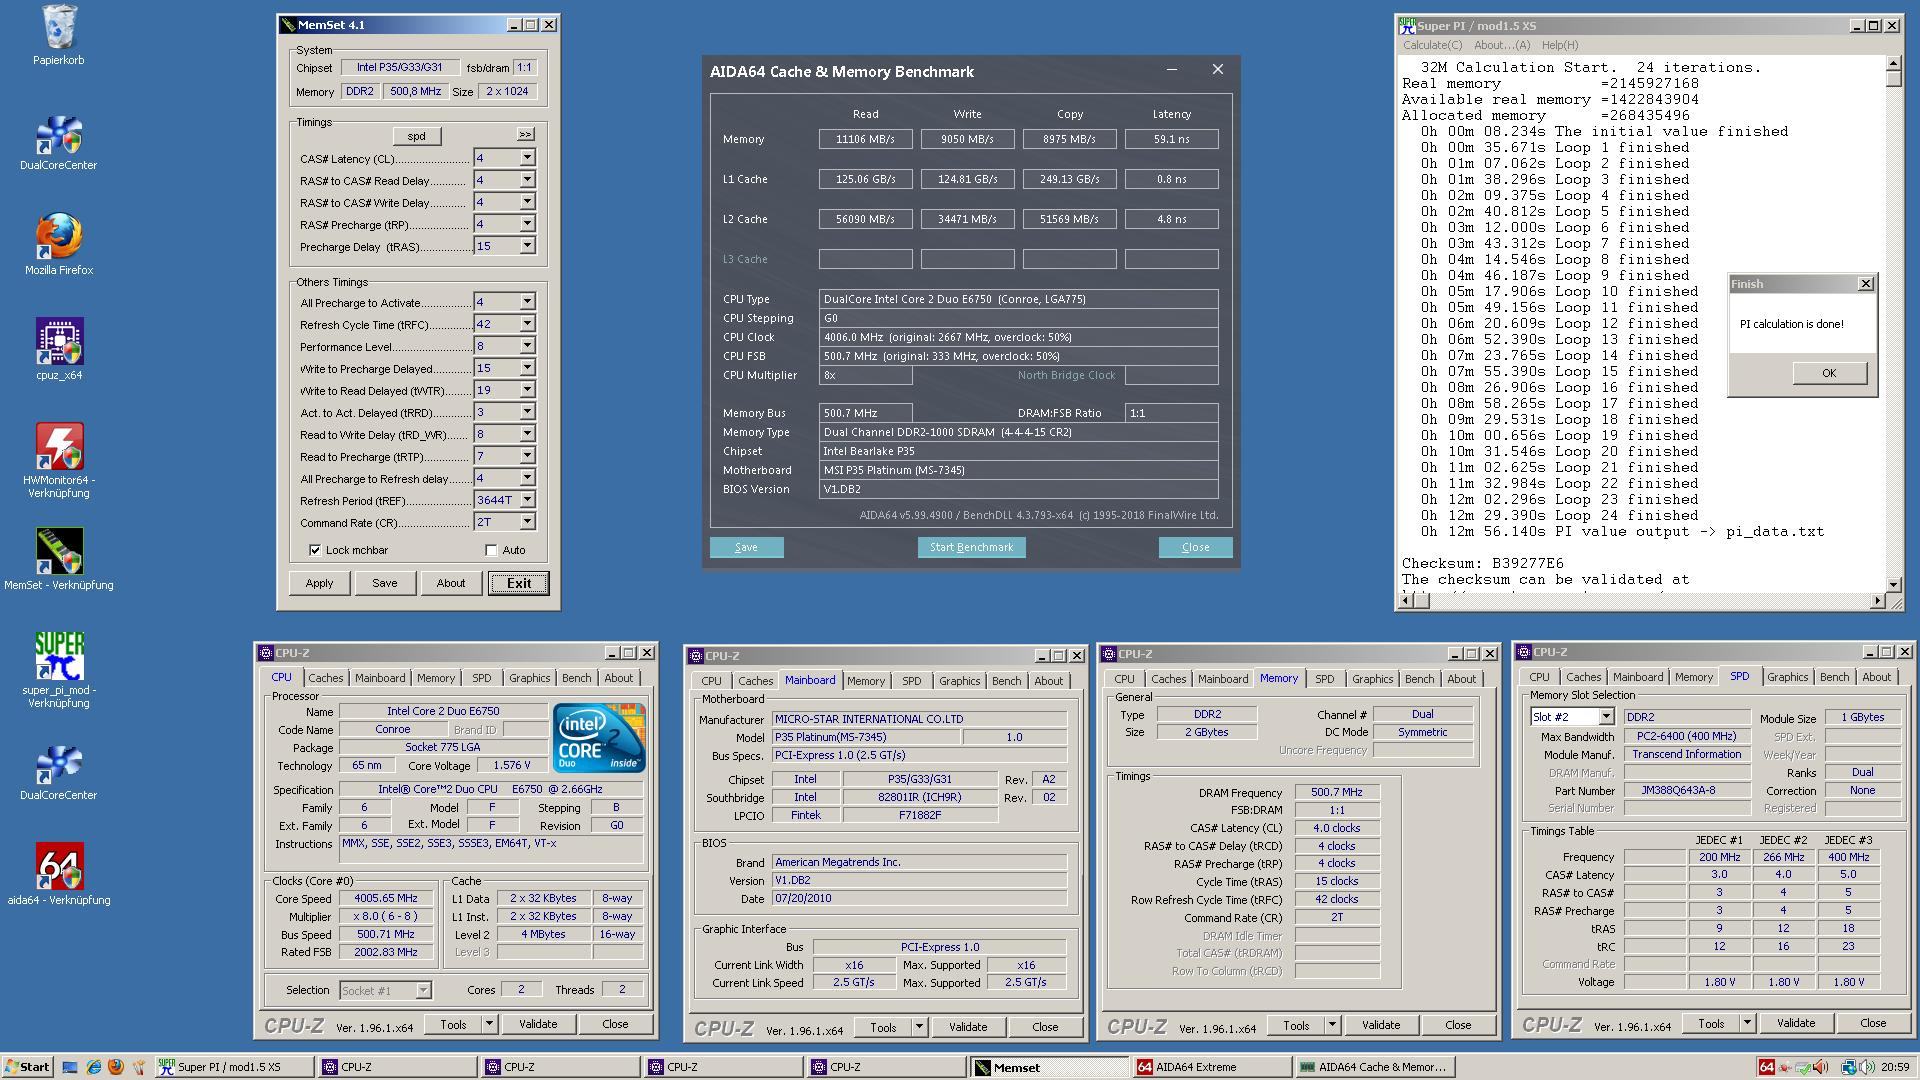Screen dimensions: 1920x1080
Task: Open the Slot #2 memory slot dropdown
Action: [1605, 717]
